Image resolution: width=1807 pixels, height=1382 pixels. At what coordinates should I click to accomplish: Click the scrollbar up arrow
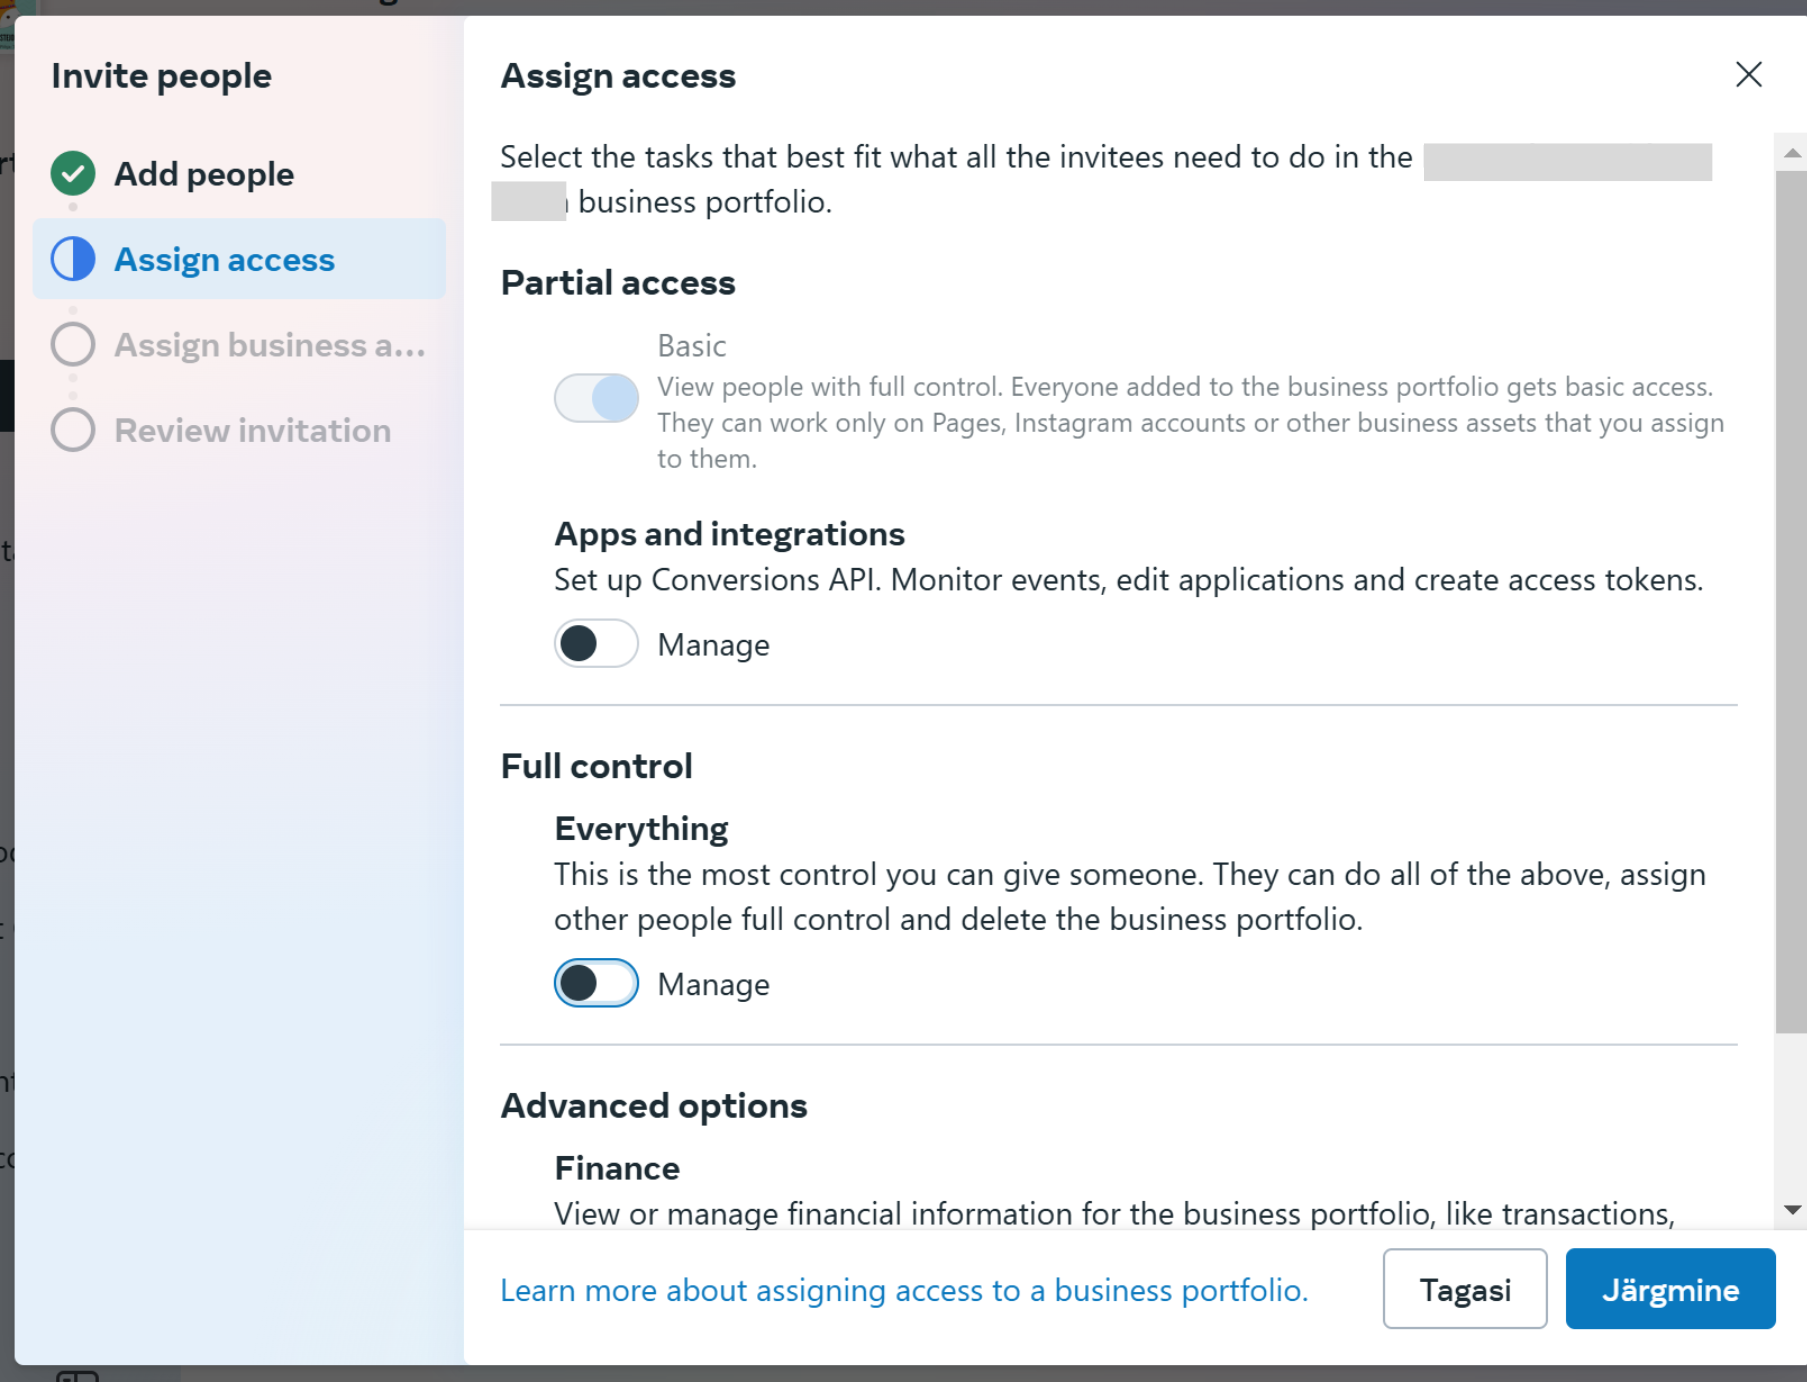pyautogui.click(x=1792, y=153)
